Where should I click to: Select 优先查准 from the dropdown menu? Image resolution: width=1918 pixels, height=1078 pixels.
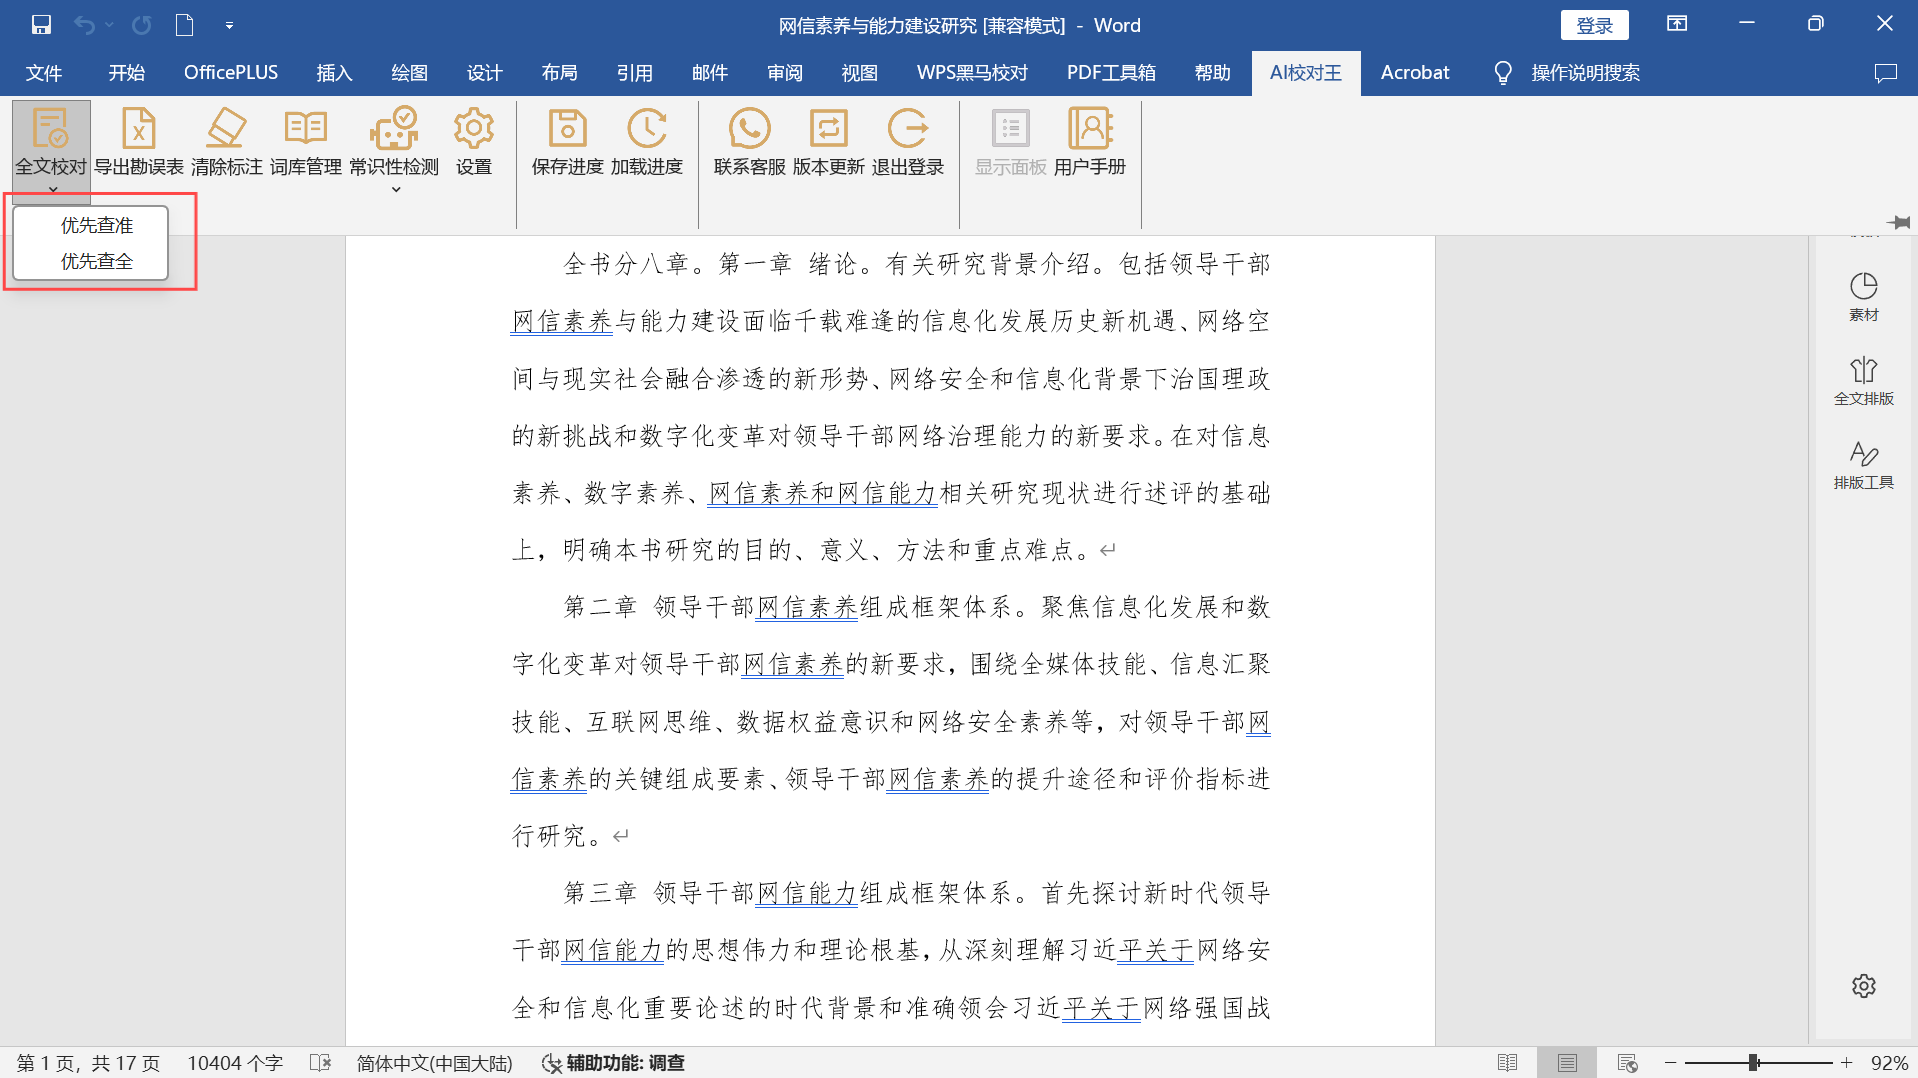[x=91, y=226]
